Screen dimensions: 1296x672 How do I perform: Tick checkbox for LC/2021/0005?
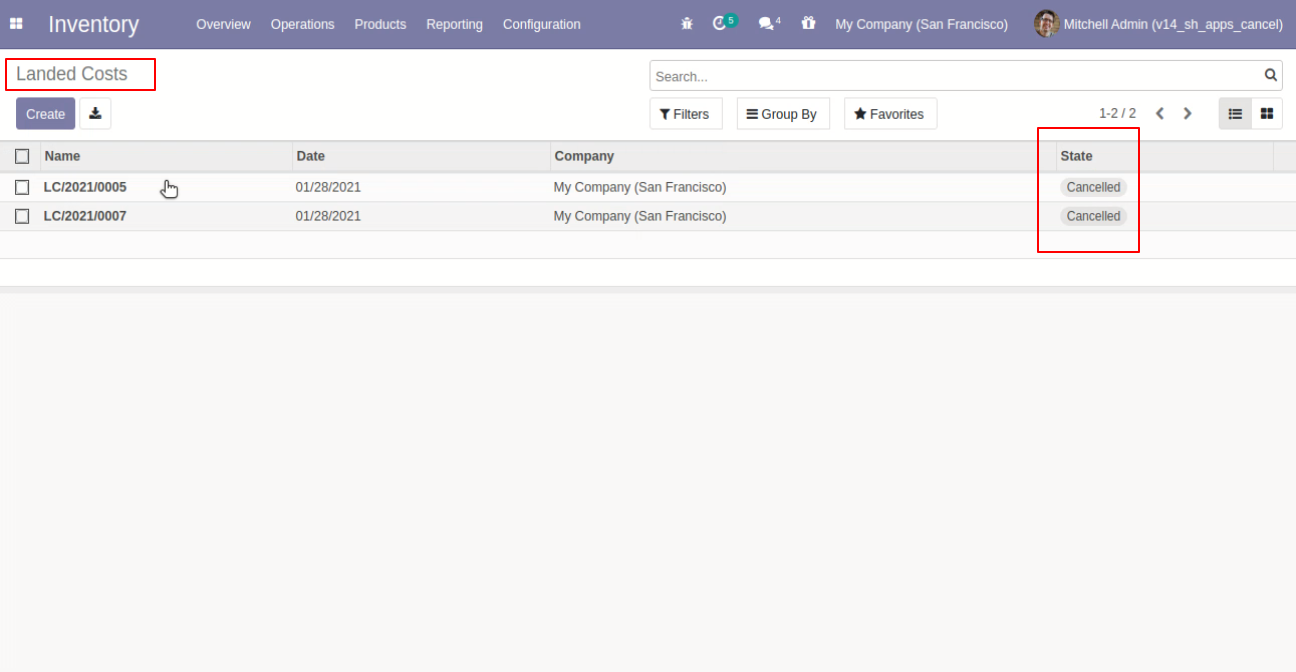(22, 187)
